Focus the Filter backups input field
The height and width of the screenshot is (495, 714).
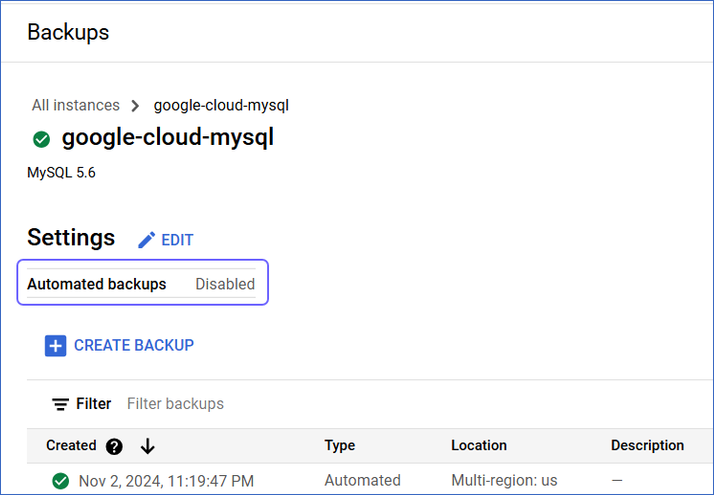pyautogui.click(x=175, y=404)
